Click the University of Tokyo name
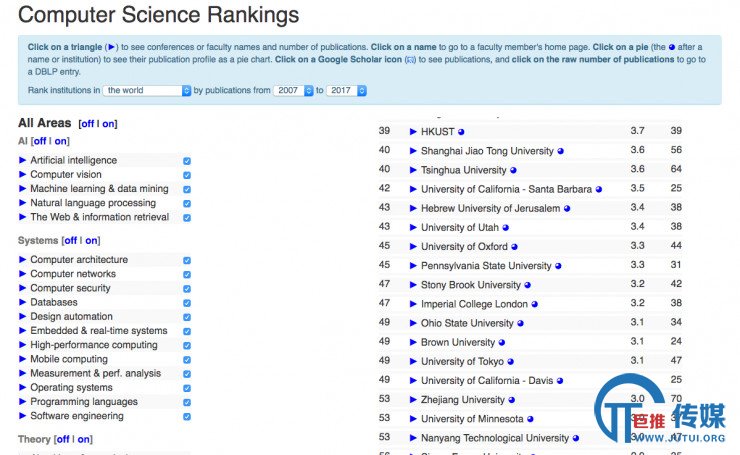Viewport: 740px width, 455px height. pyautogui.click(x=462, y=362)
